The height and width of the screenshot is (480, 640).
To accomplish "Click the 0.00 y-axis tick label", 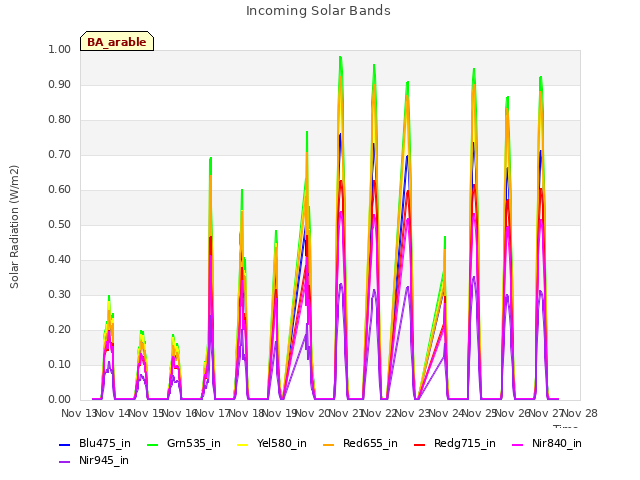I will pyautogui.click(x=60, y=400).
